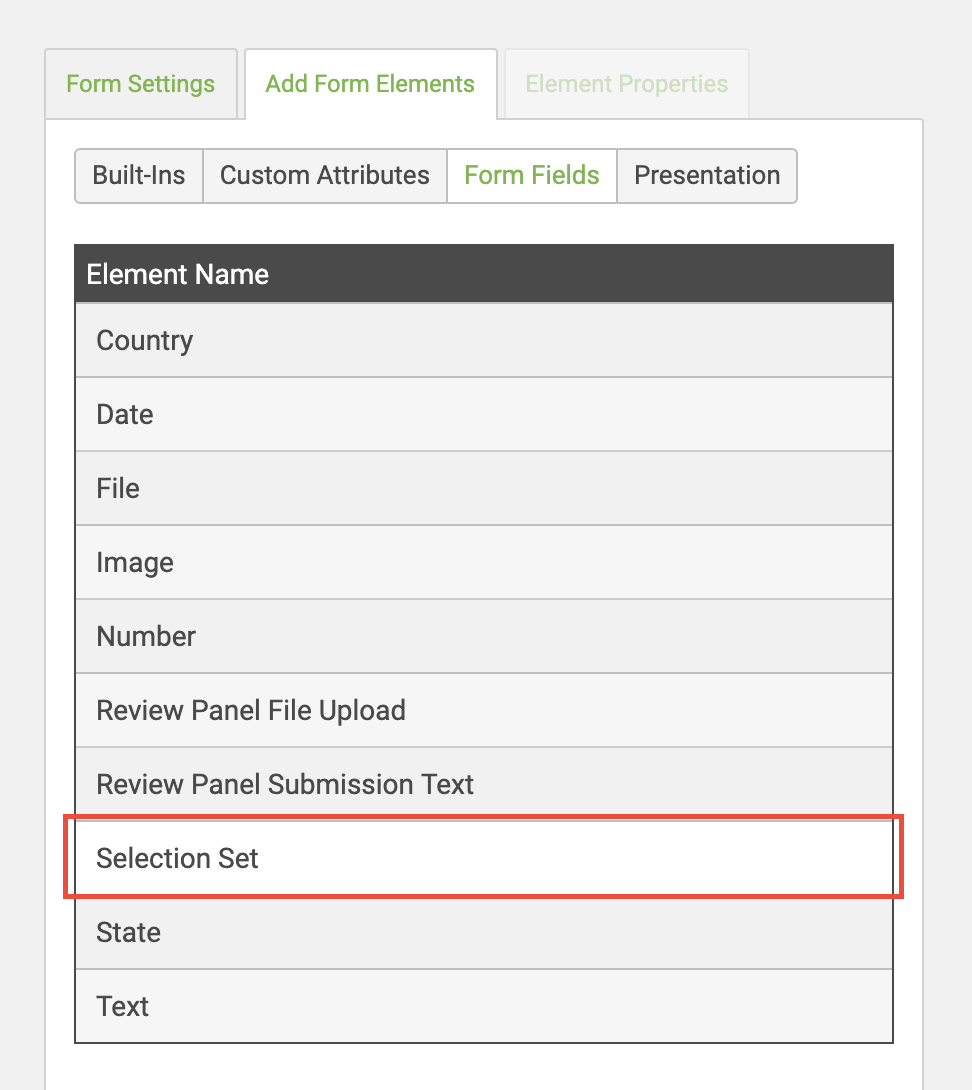972x1090 pixels.
Task: Add Review Panel File Upload element
Action: click(251, 711)
